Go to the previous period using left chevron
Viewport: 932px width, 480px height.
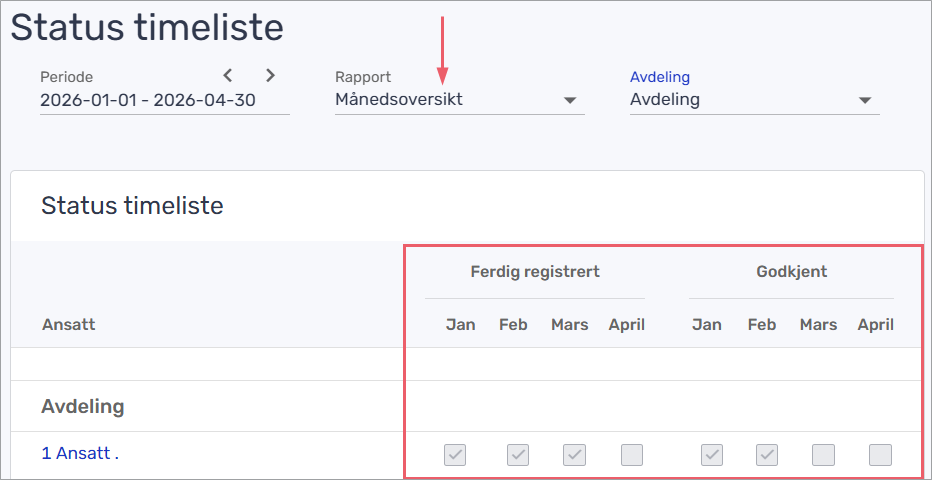click(228, 75)
